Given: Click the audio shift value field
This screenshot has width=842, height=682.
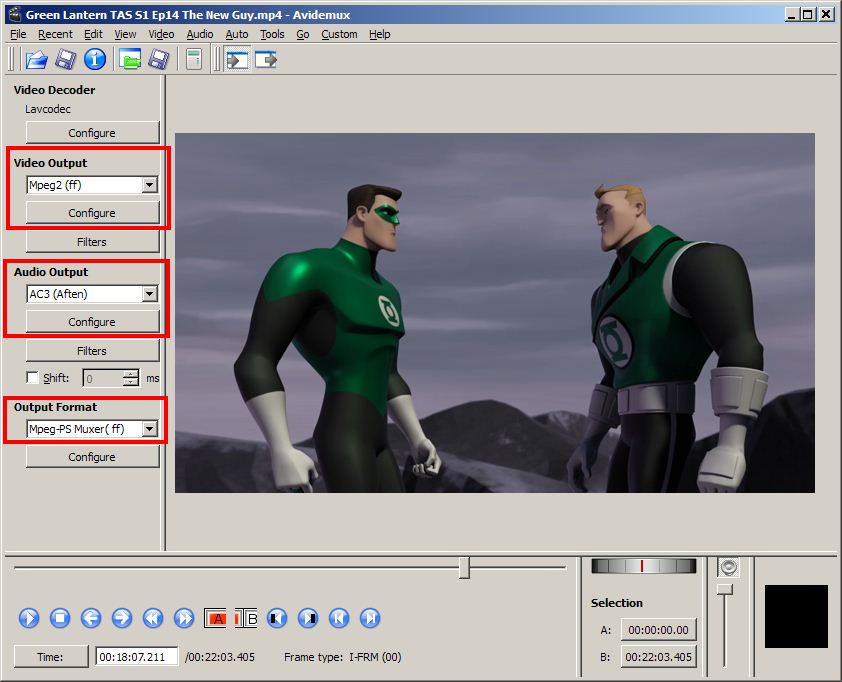Looking at the screenshot, I should (x=103, y=378).
